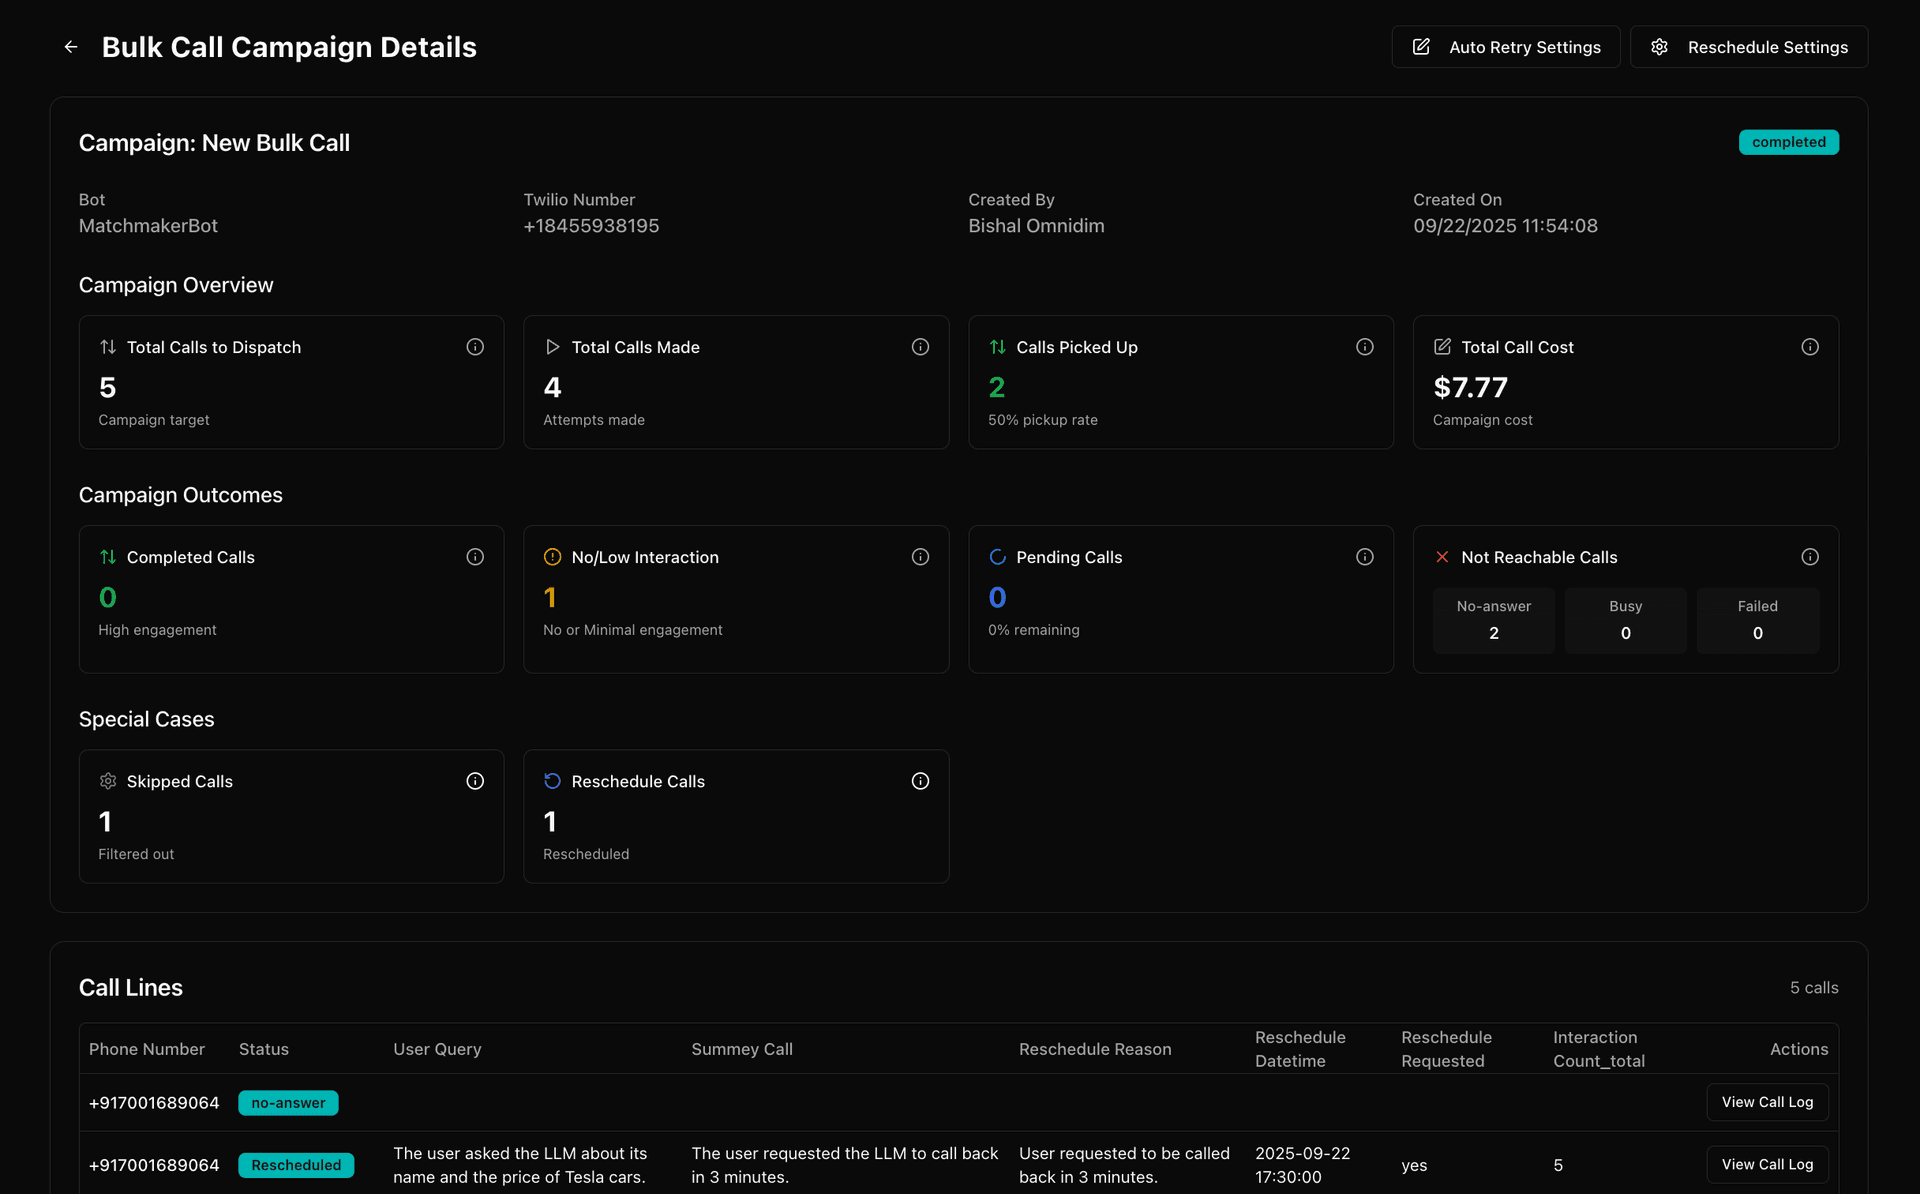Click the info icon on Total Calls Made card

click(920, 346)
